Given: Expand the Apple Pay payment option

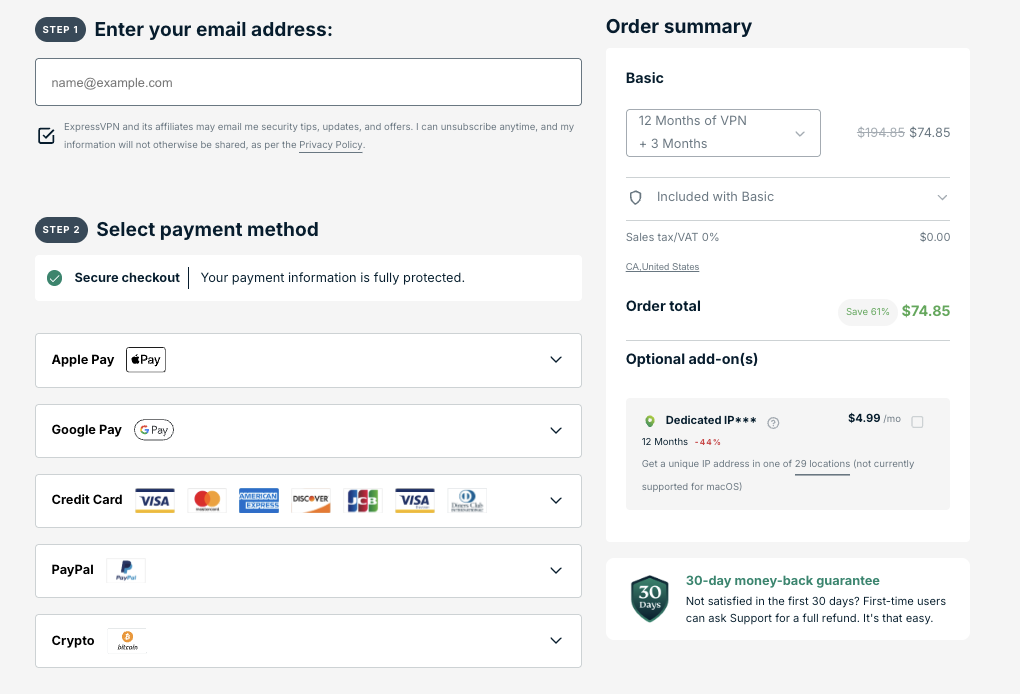Looking at the screenshot, I should click(x=556, y=360).
